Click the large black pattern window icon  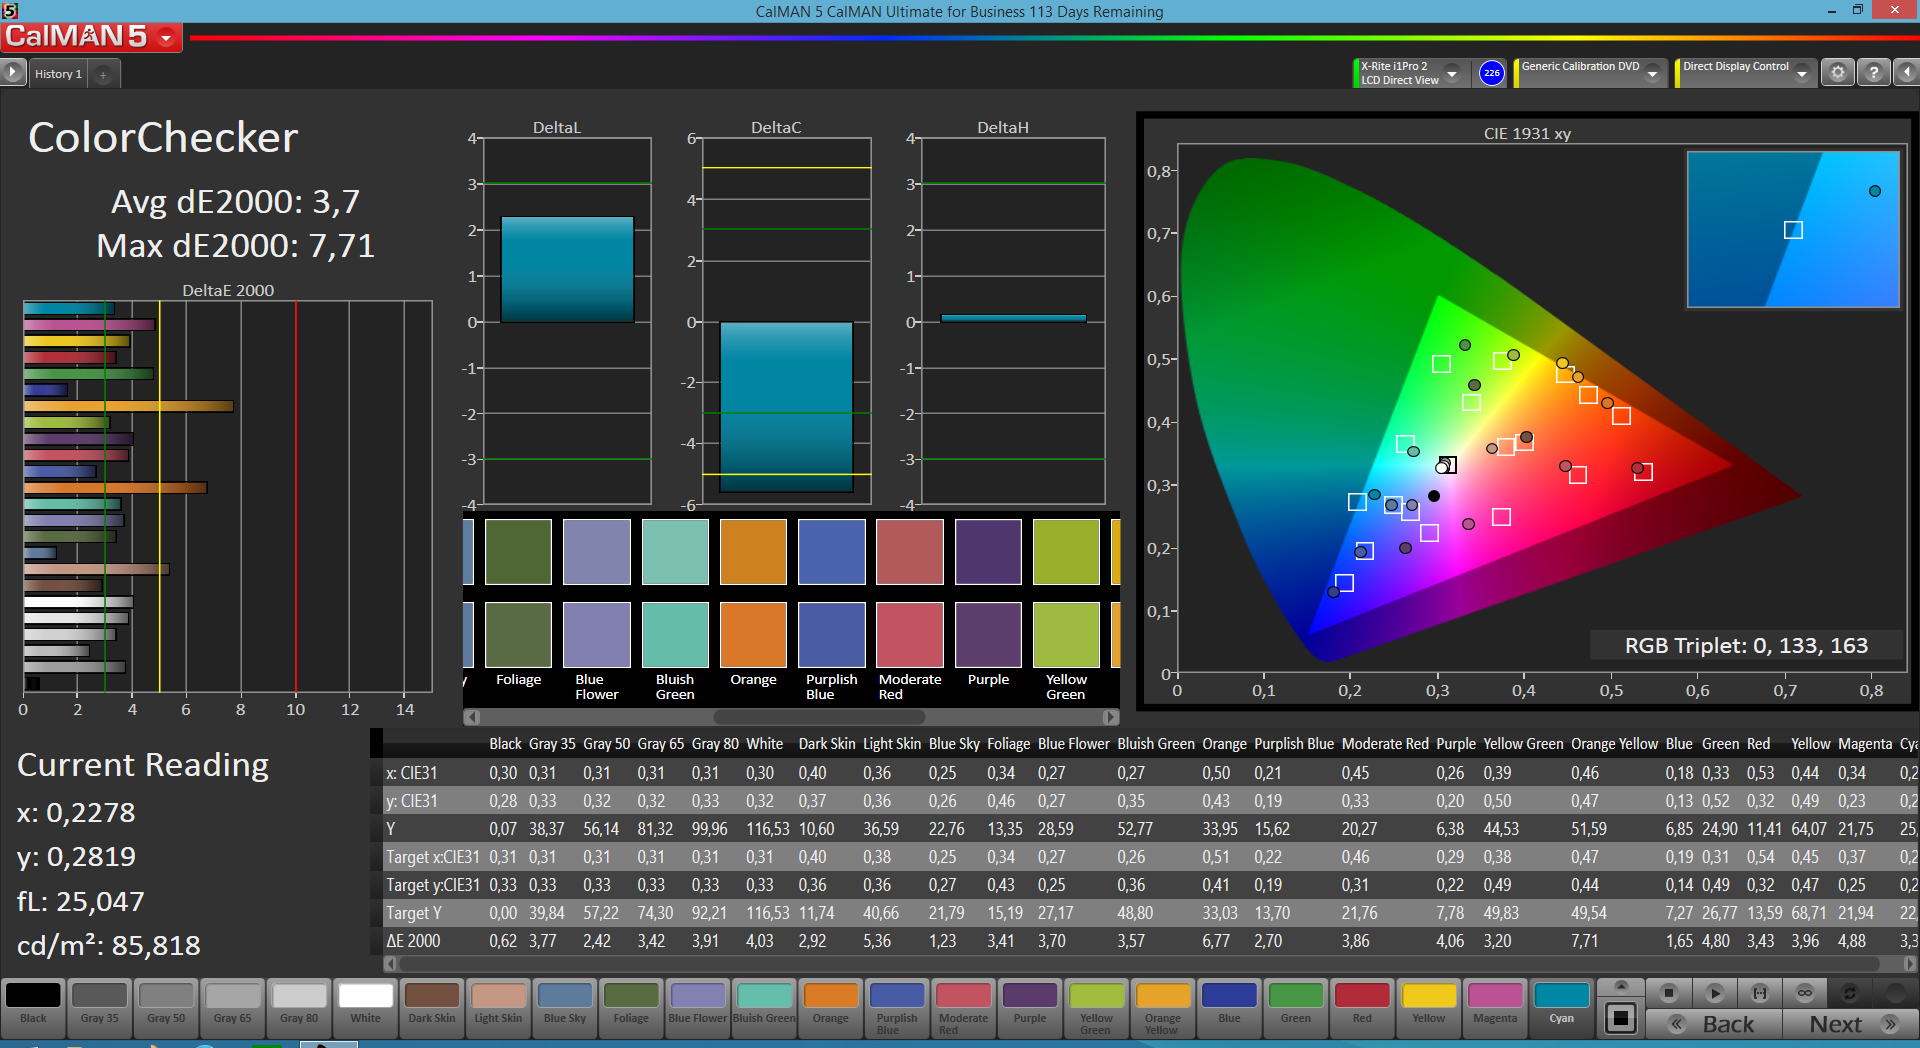pyautogui.click(x=1621, y=1019)
